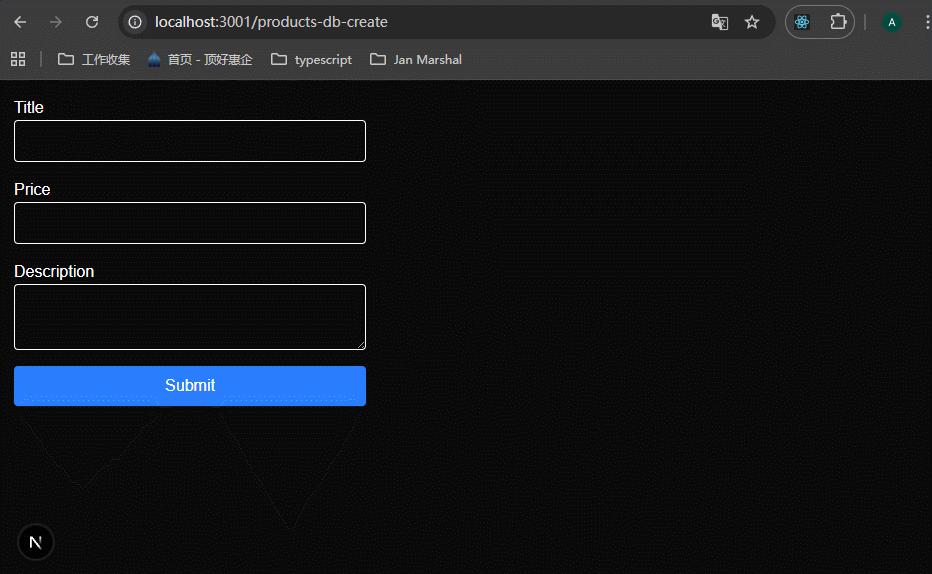
Task: Expand the 工作收集 bookmark folder
Action: (94, 59)
